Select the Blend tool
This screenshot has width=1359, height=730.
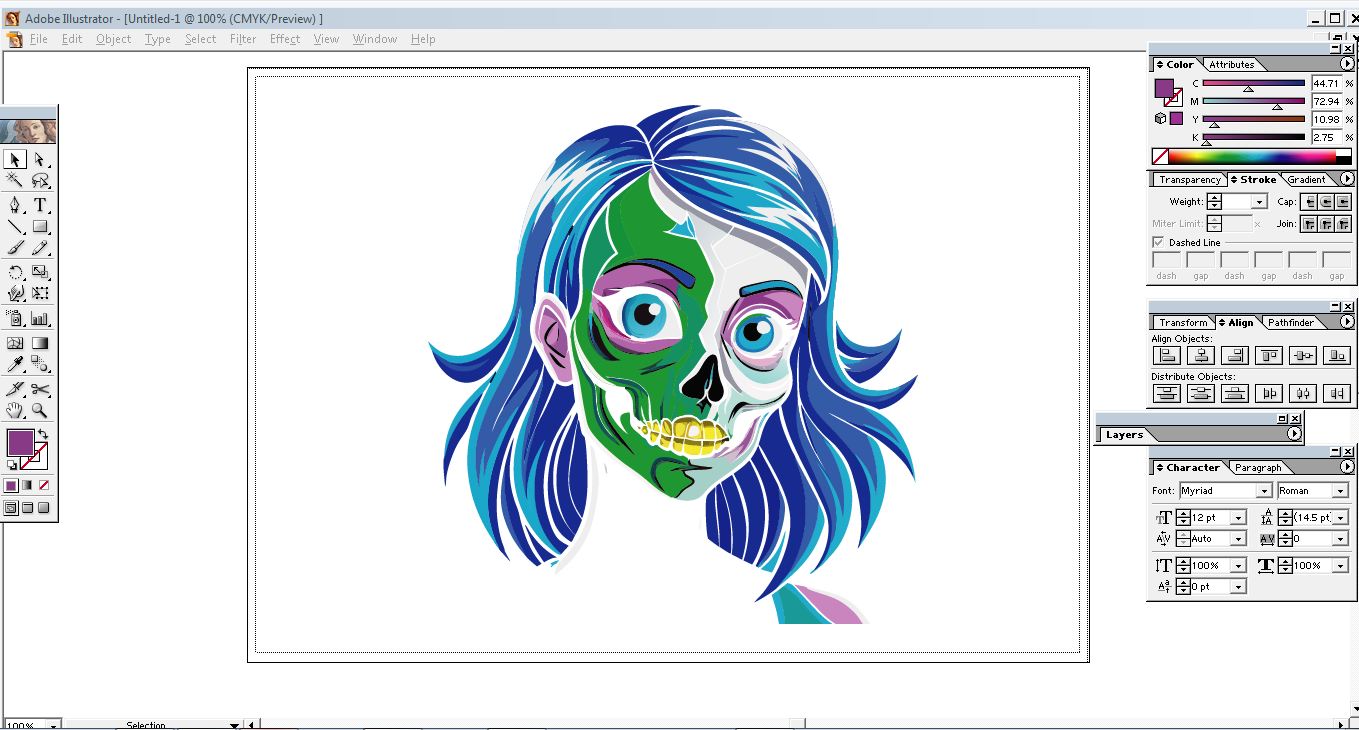click(x=40, y=365)
